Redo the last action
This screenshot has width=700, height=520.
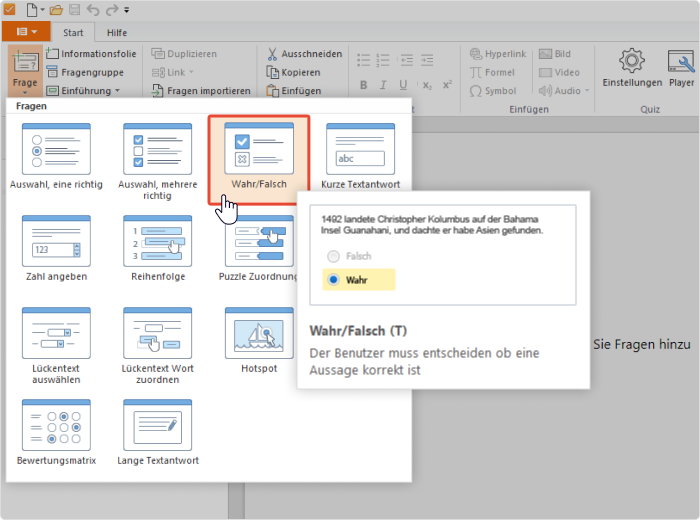point(112,9)
